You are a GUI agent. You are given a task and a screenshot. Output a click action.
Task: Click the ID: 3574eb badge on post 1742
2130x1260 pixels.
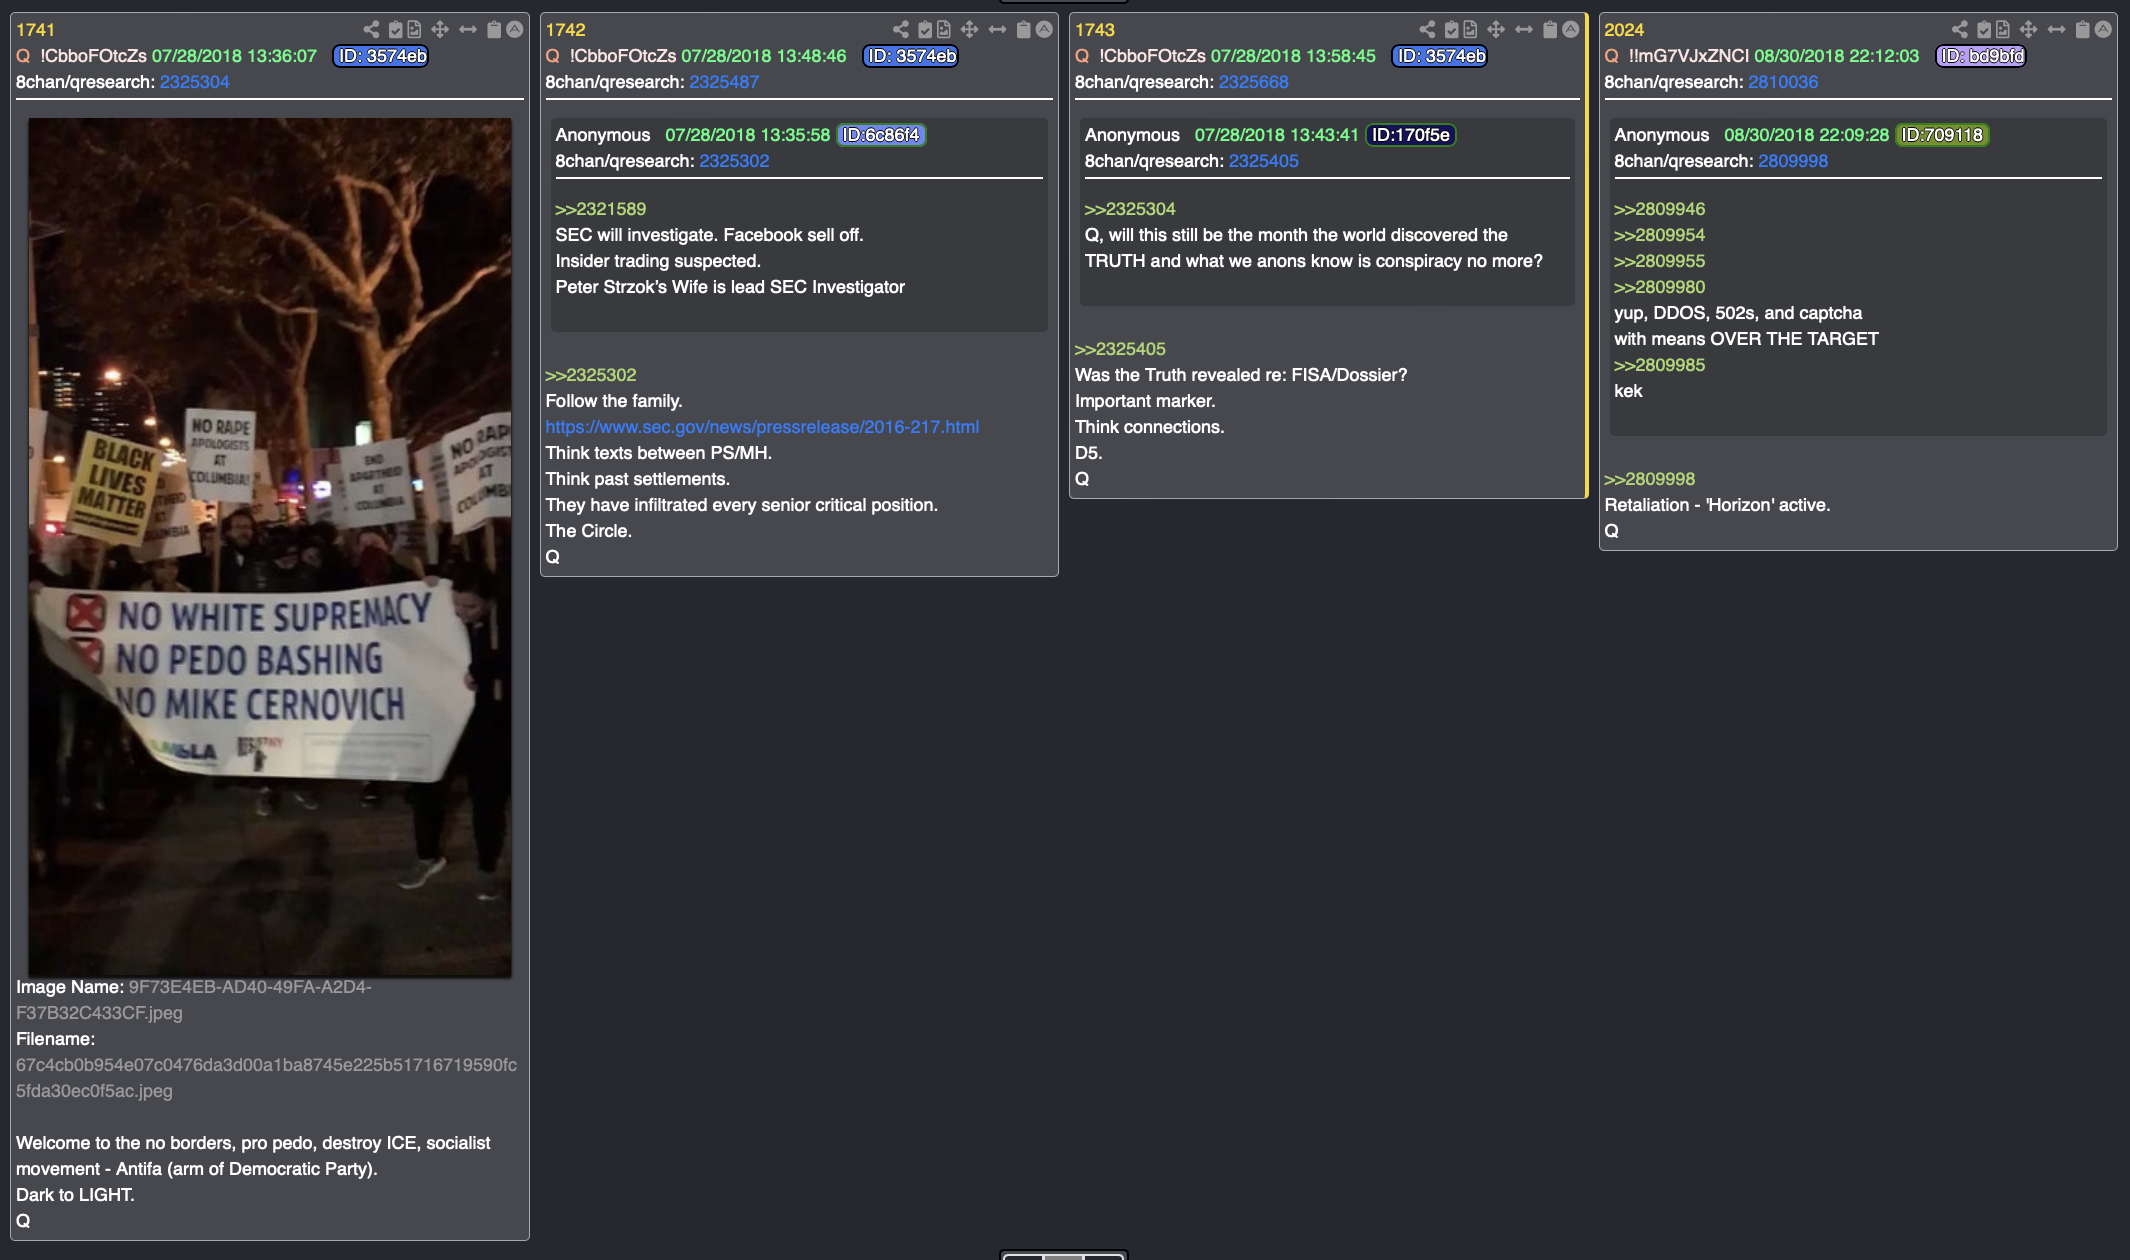click(x=911, y=56)
